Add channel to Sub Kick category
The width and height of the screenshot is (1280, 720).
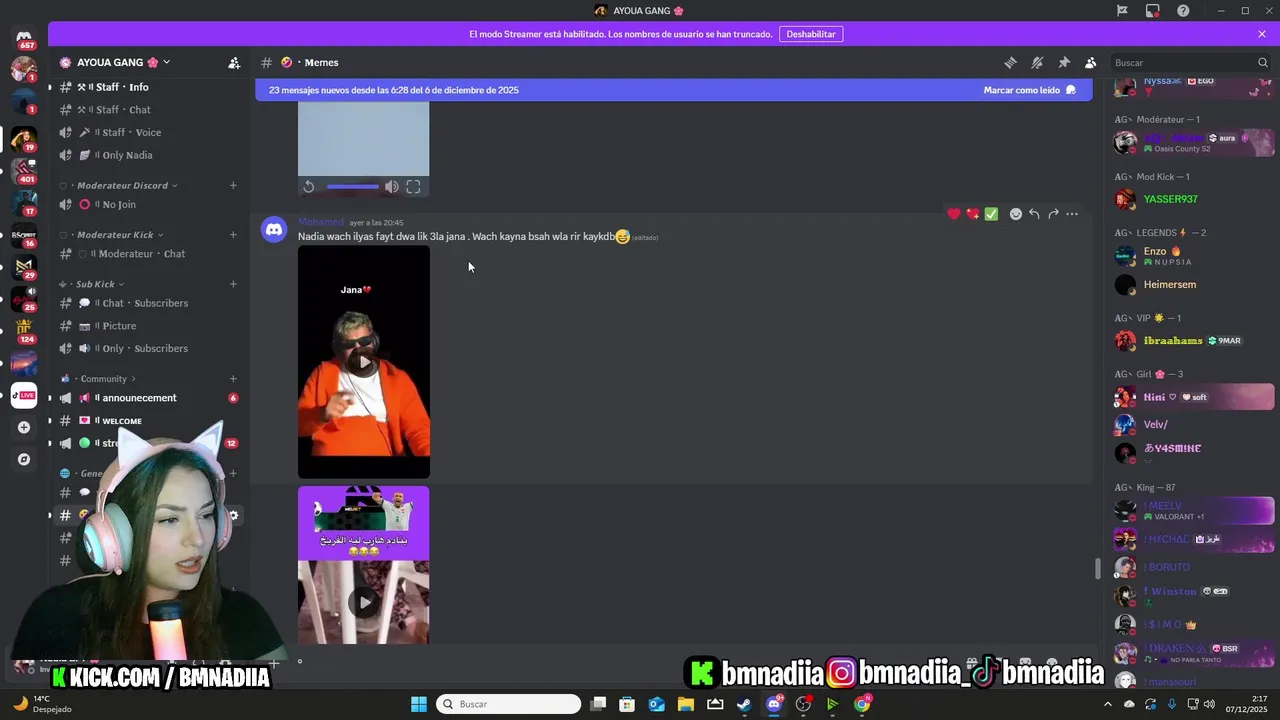click(x=233, y=284)
